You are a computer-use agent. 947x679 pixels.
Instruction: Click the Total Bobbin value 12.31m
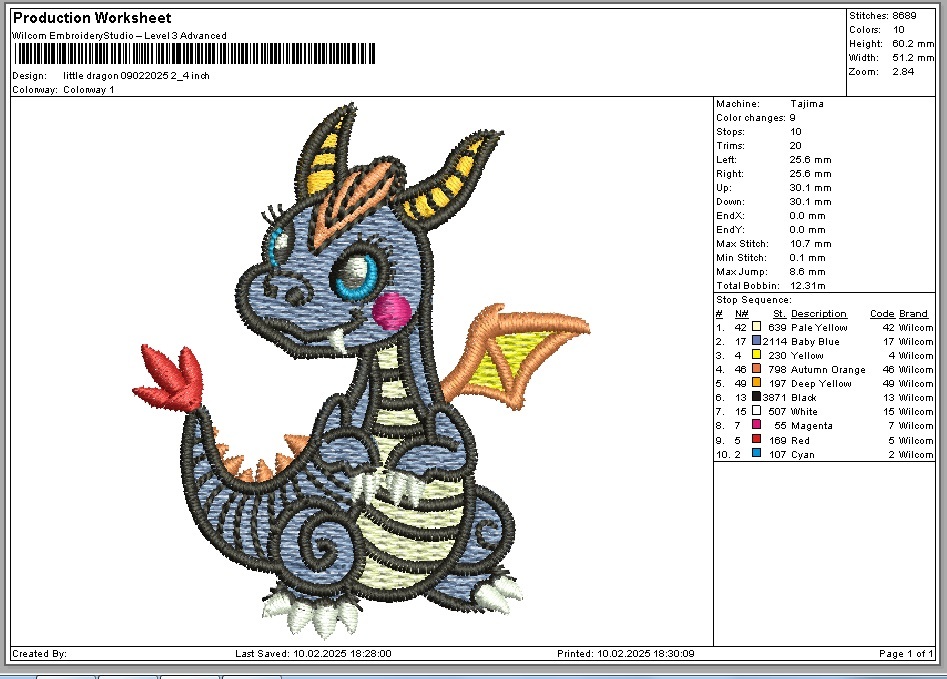click(x=810, y=286)
